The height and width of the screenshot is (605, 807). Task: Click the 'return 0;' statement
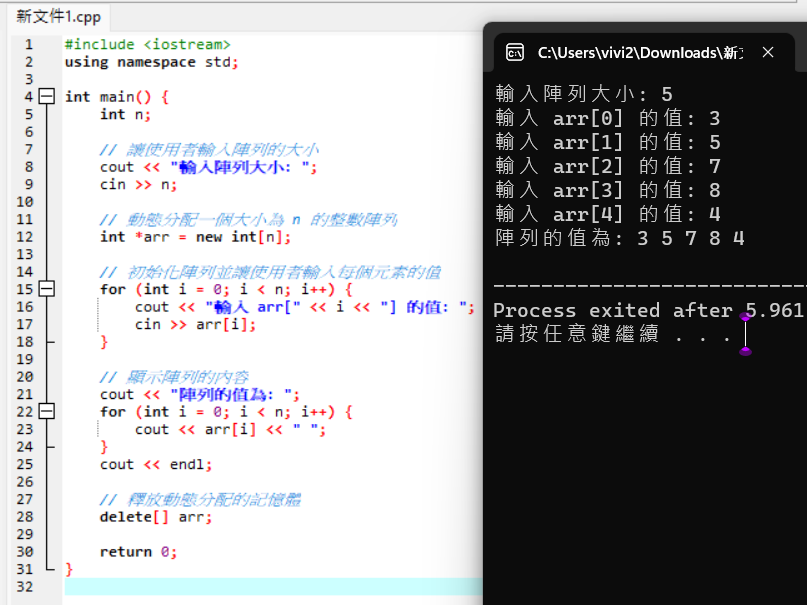[138, 551]
